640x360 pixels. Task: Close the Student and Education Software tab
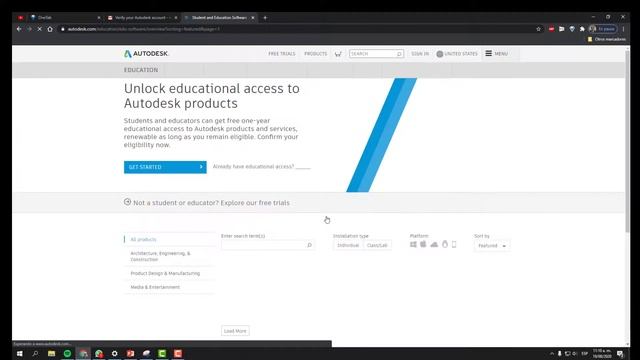[253, 18]
